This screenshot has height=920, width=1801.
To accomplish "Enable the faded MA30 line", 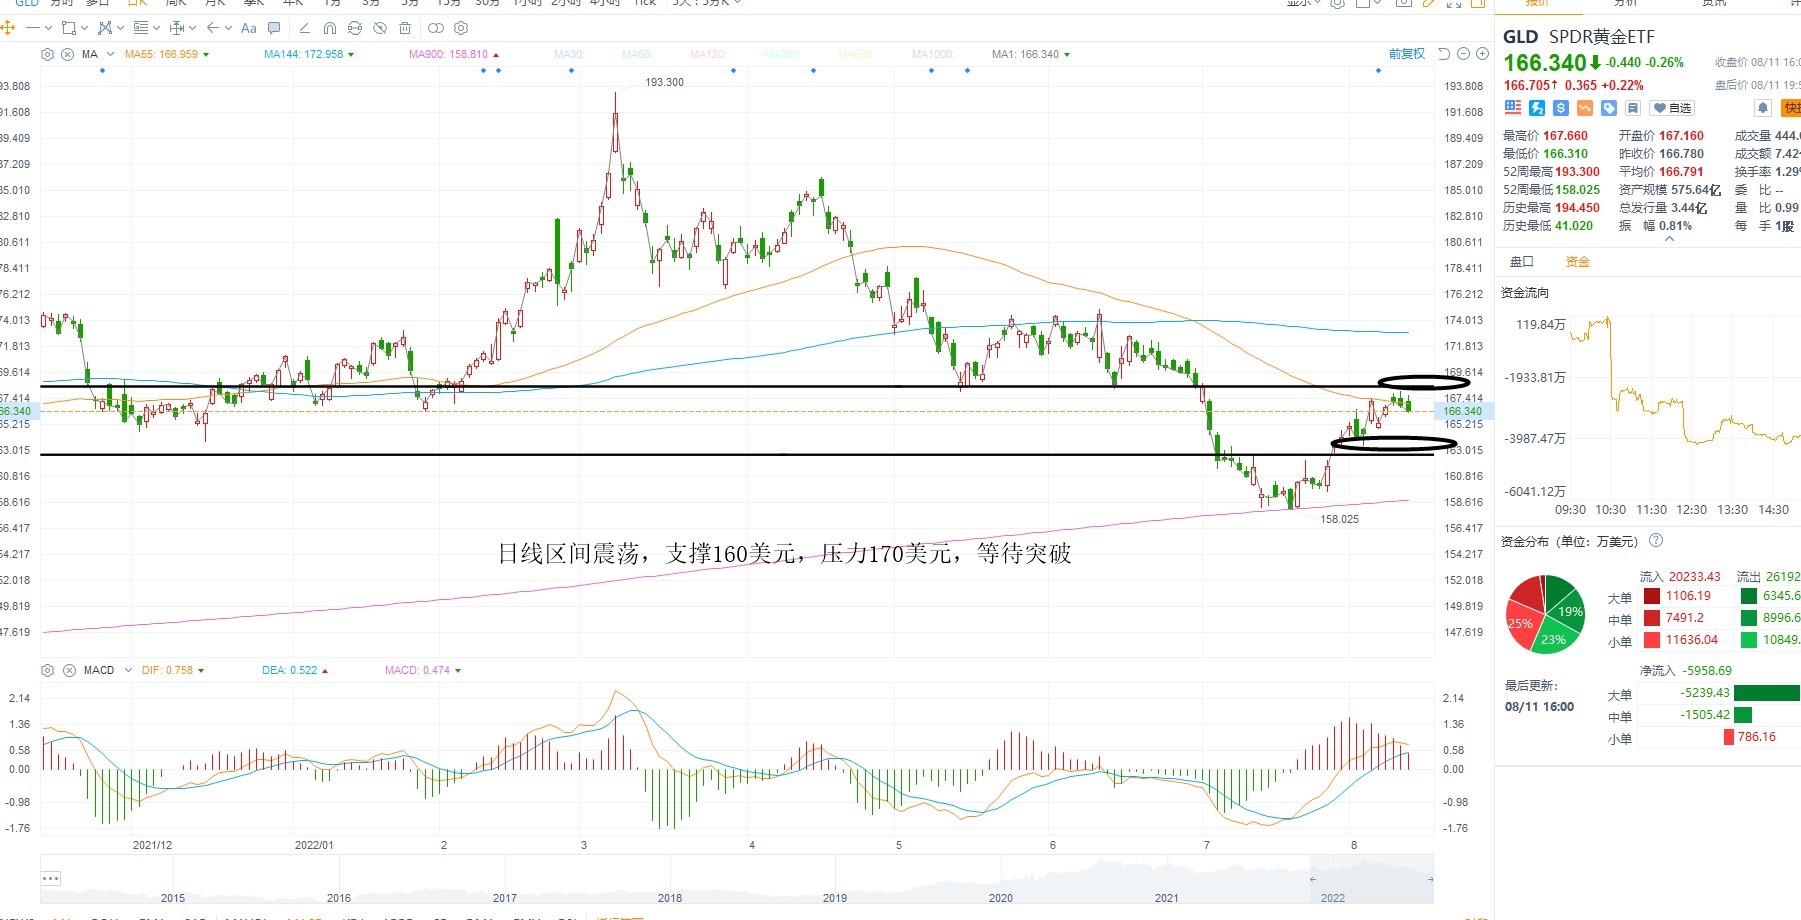I will 569,54.
